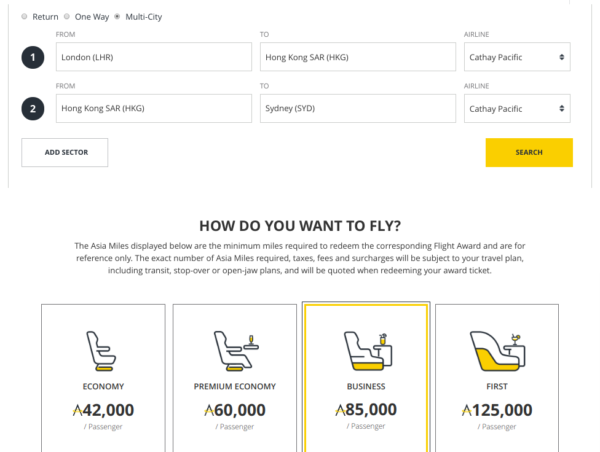Click the Premium Economy seat icon

[x=234, y=350]
